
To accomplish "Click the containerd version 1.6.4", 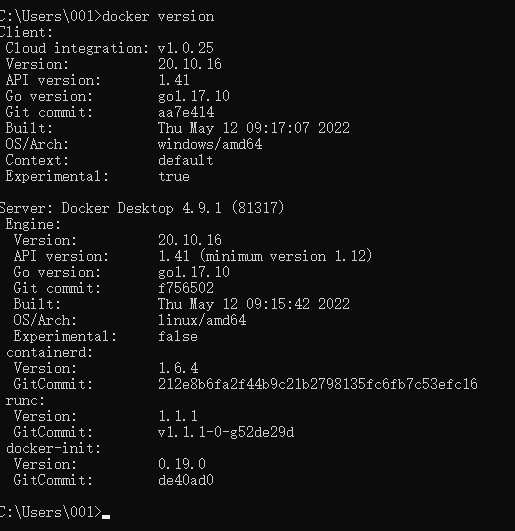I will pos(178,368).
